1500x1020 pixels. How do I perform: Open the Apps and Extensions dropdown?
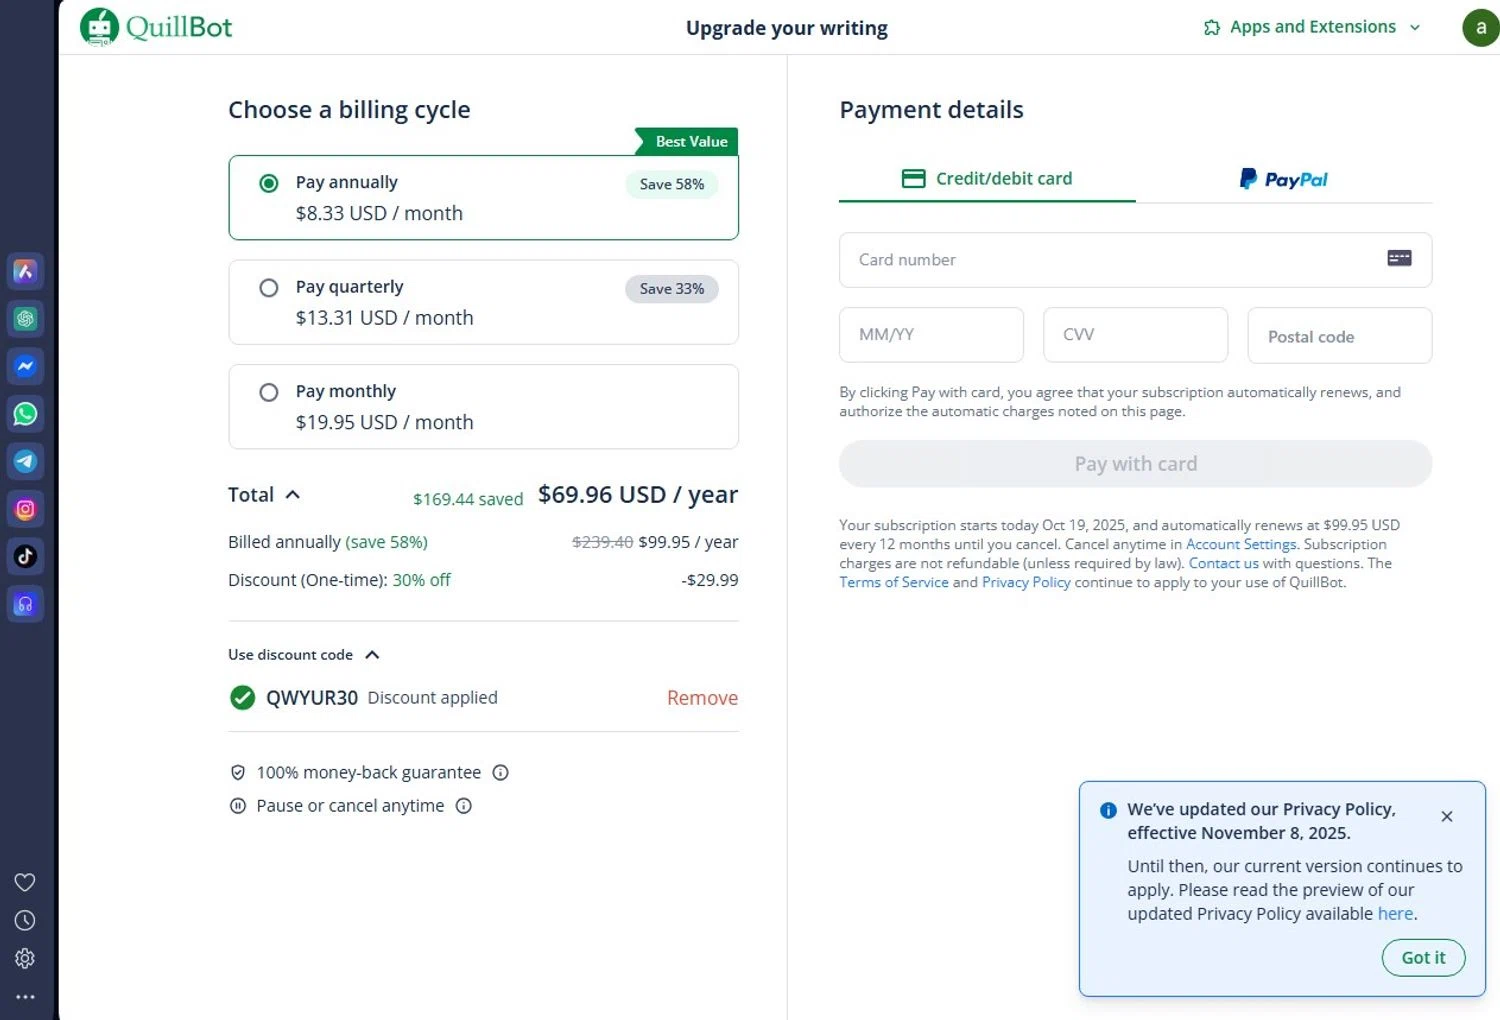point(1312,27)
